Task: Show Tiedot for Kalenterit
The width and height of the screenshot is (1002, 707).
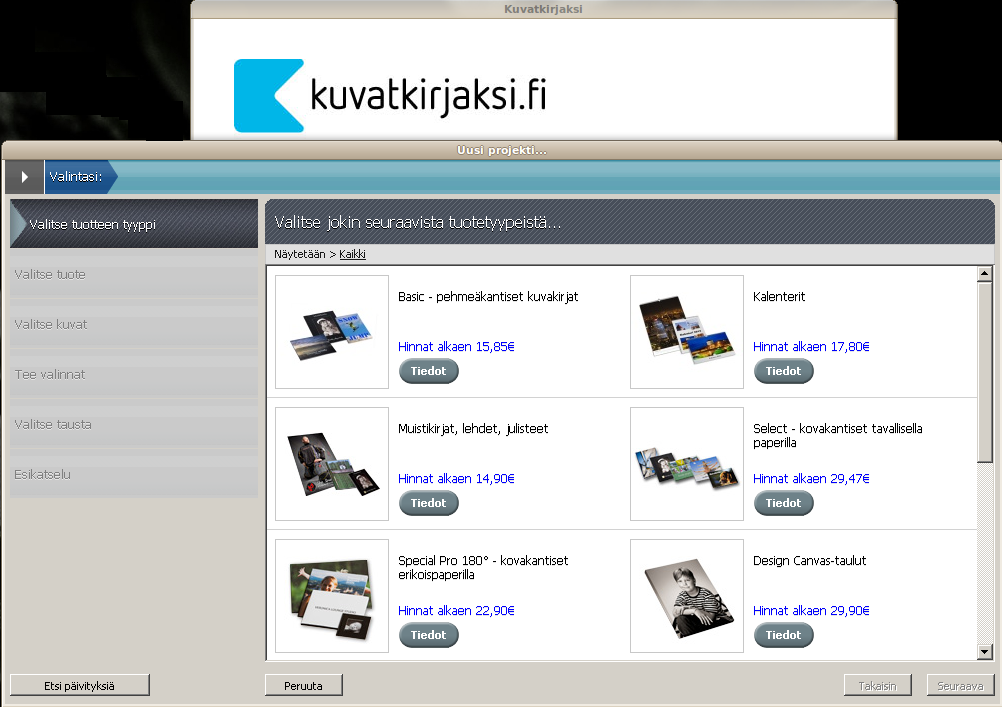Action: click(x=784, y=371)
